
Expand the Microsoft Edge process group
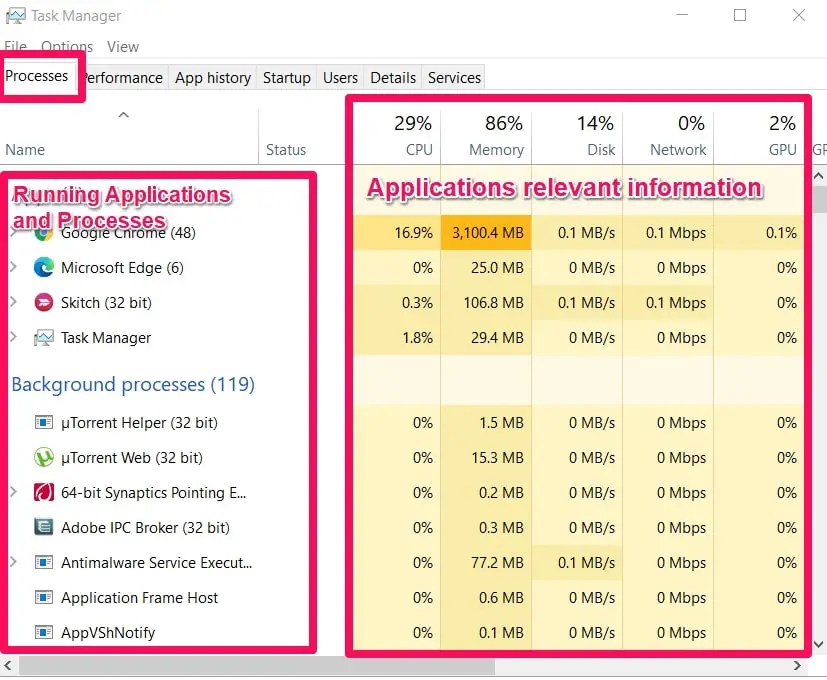(14, 267)
